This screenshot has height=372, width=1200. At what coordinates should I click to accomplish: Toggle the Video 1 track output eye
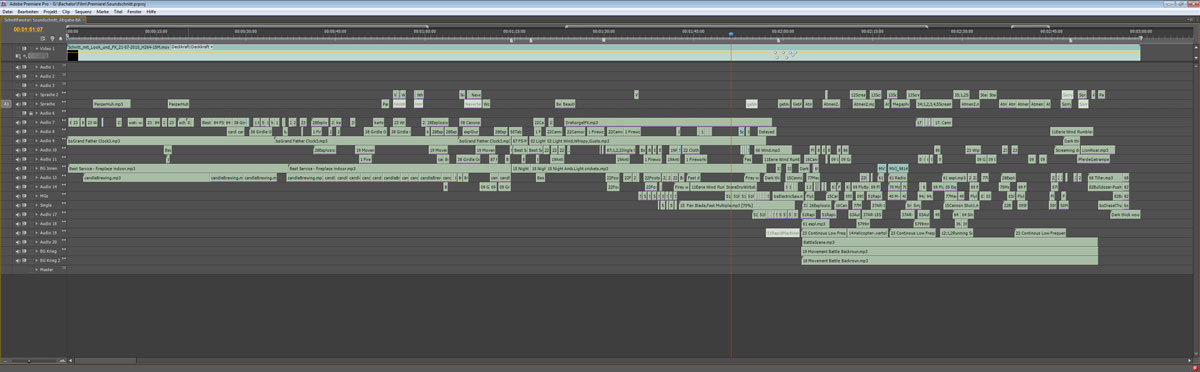[18, 48]
